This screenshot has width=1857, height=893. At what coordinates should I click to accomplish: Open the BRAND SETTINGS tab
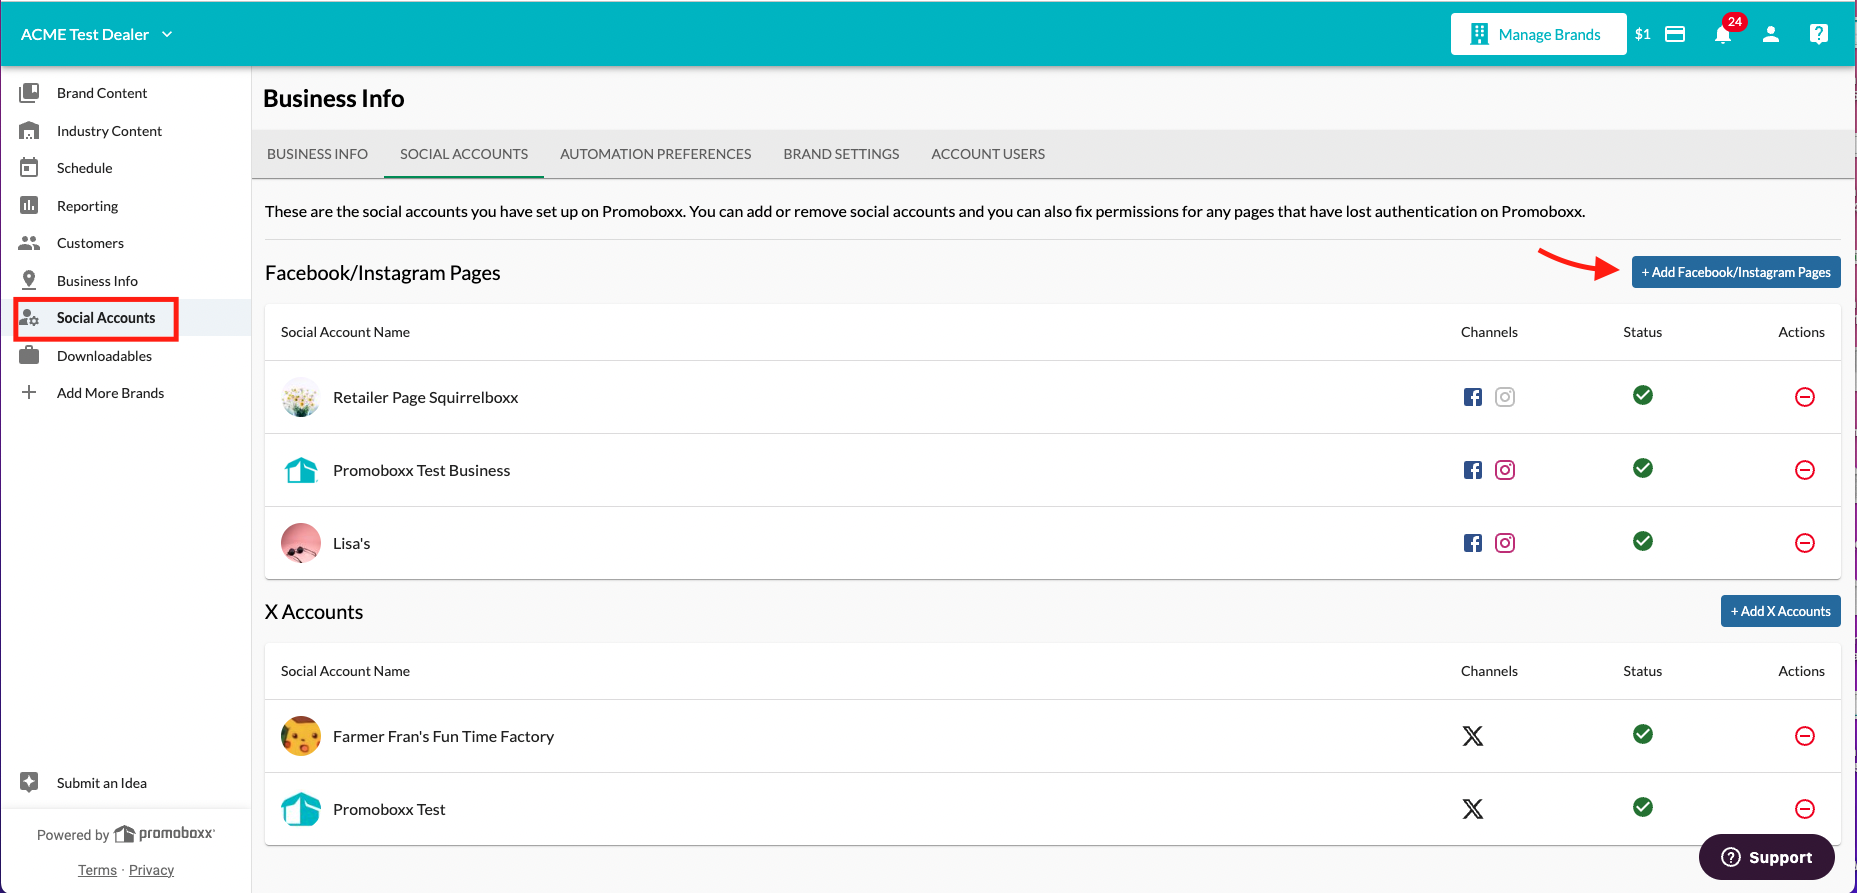tap(841, 154)
